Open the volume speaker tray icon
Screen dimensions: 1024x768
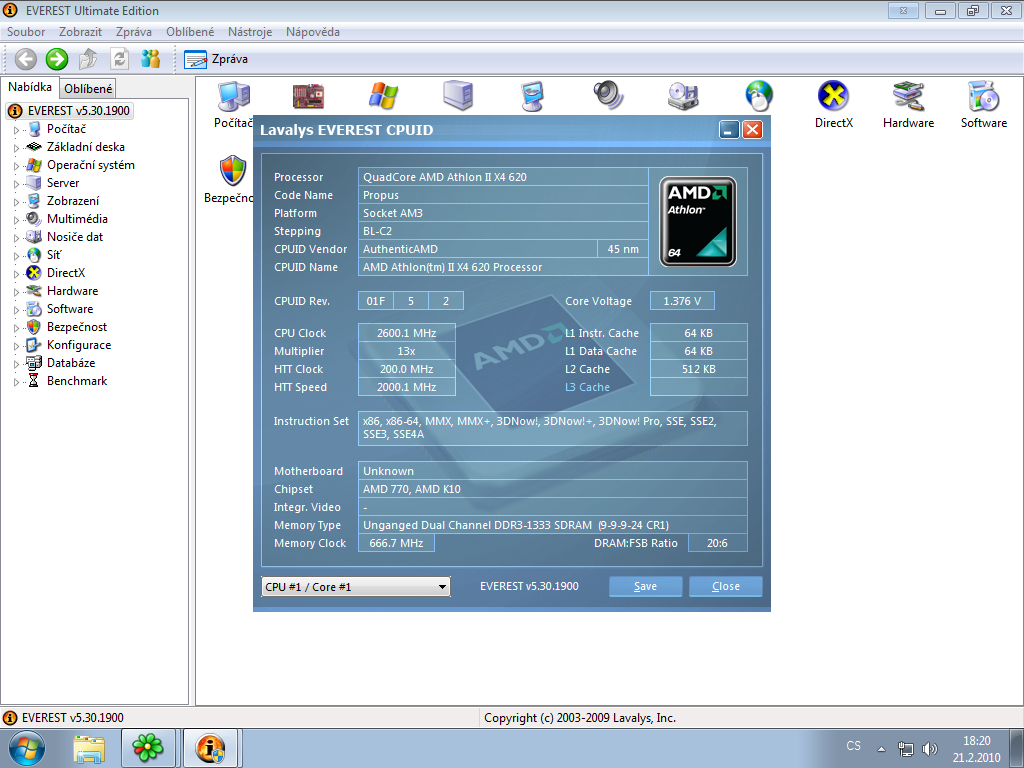(929, 748)
